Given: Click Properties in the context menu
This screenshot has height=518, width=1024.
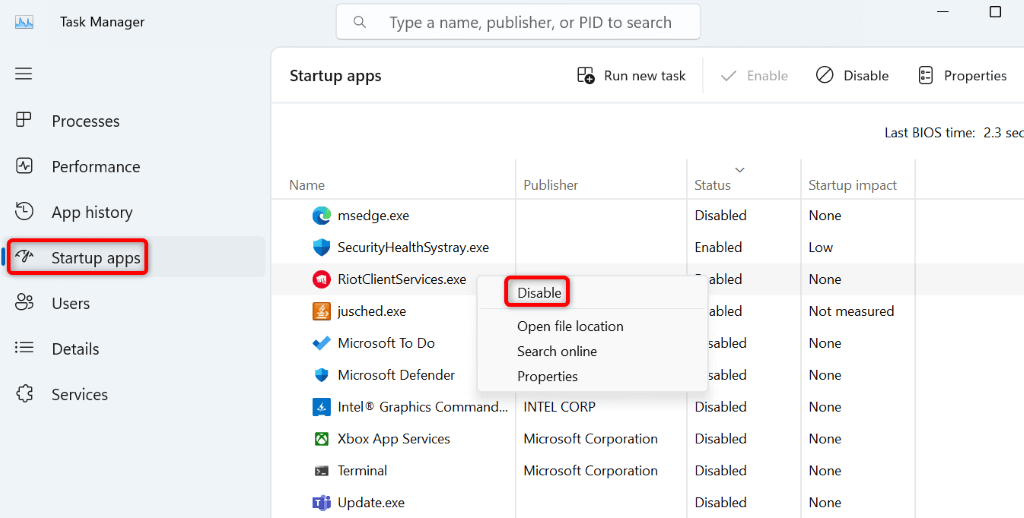Looking at the screenshot, I should pos(547,376).
